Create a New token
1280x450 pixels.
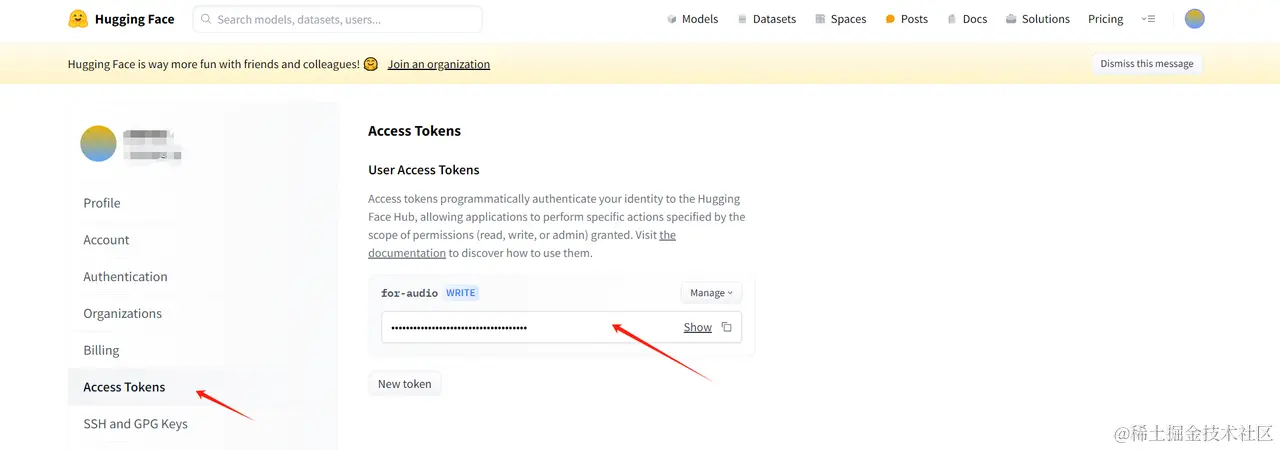coord(405,384)
